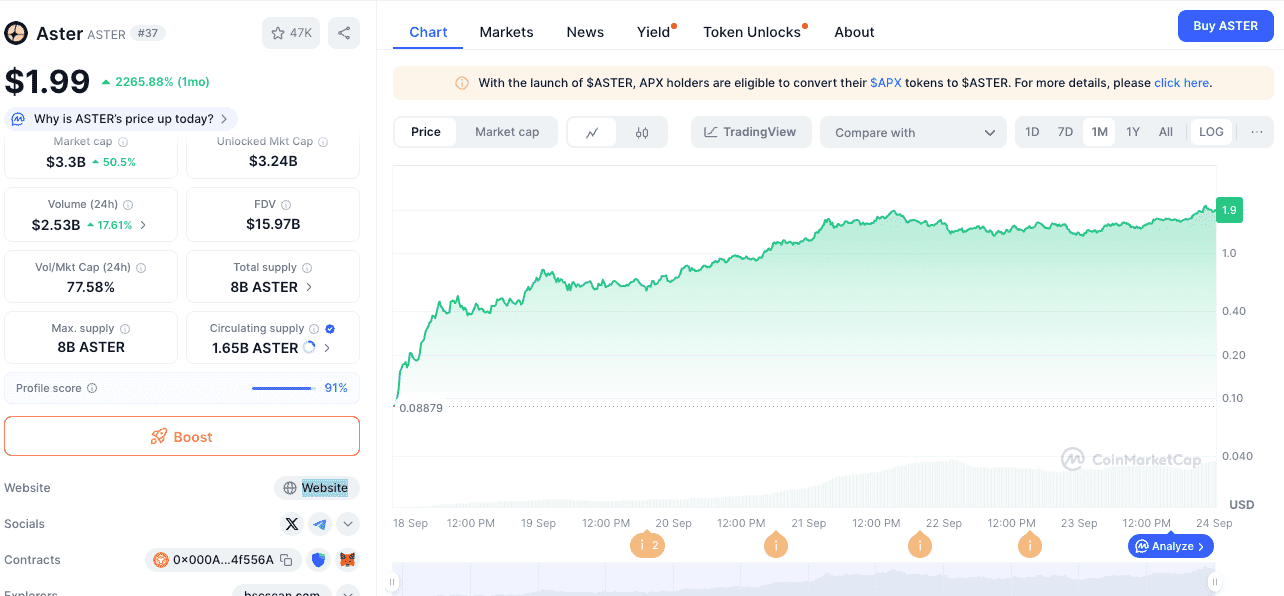The width and height of the screenshot is (1284, 596).
Task: Open the share icon next to the watchlist star
Action: click(x=344, y=33)
